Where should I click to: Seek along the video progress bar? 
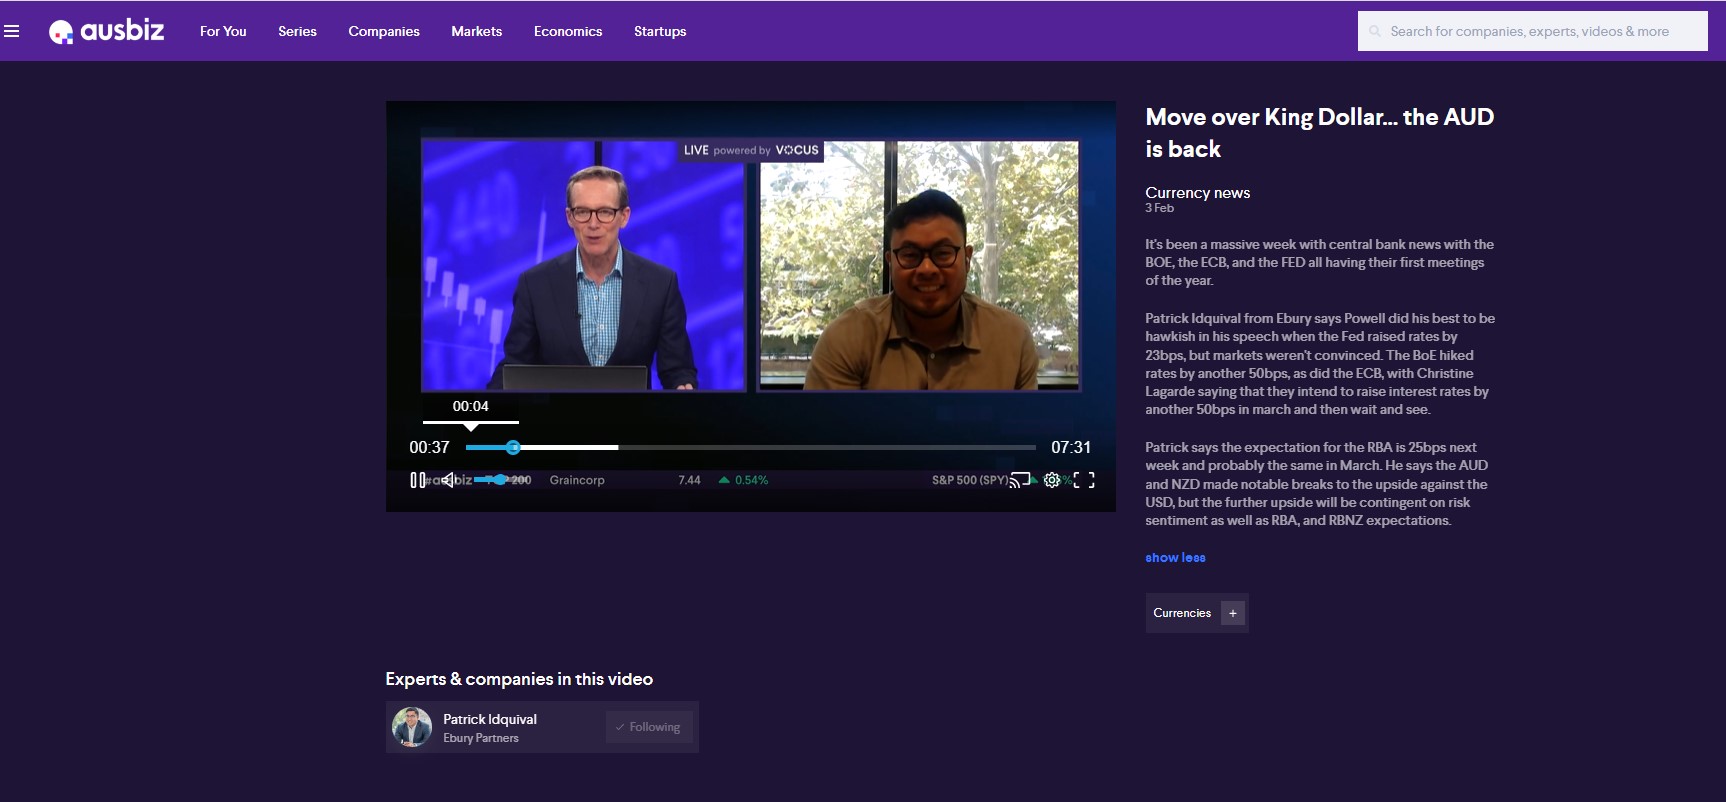750,447
